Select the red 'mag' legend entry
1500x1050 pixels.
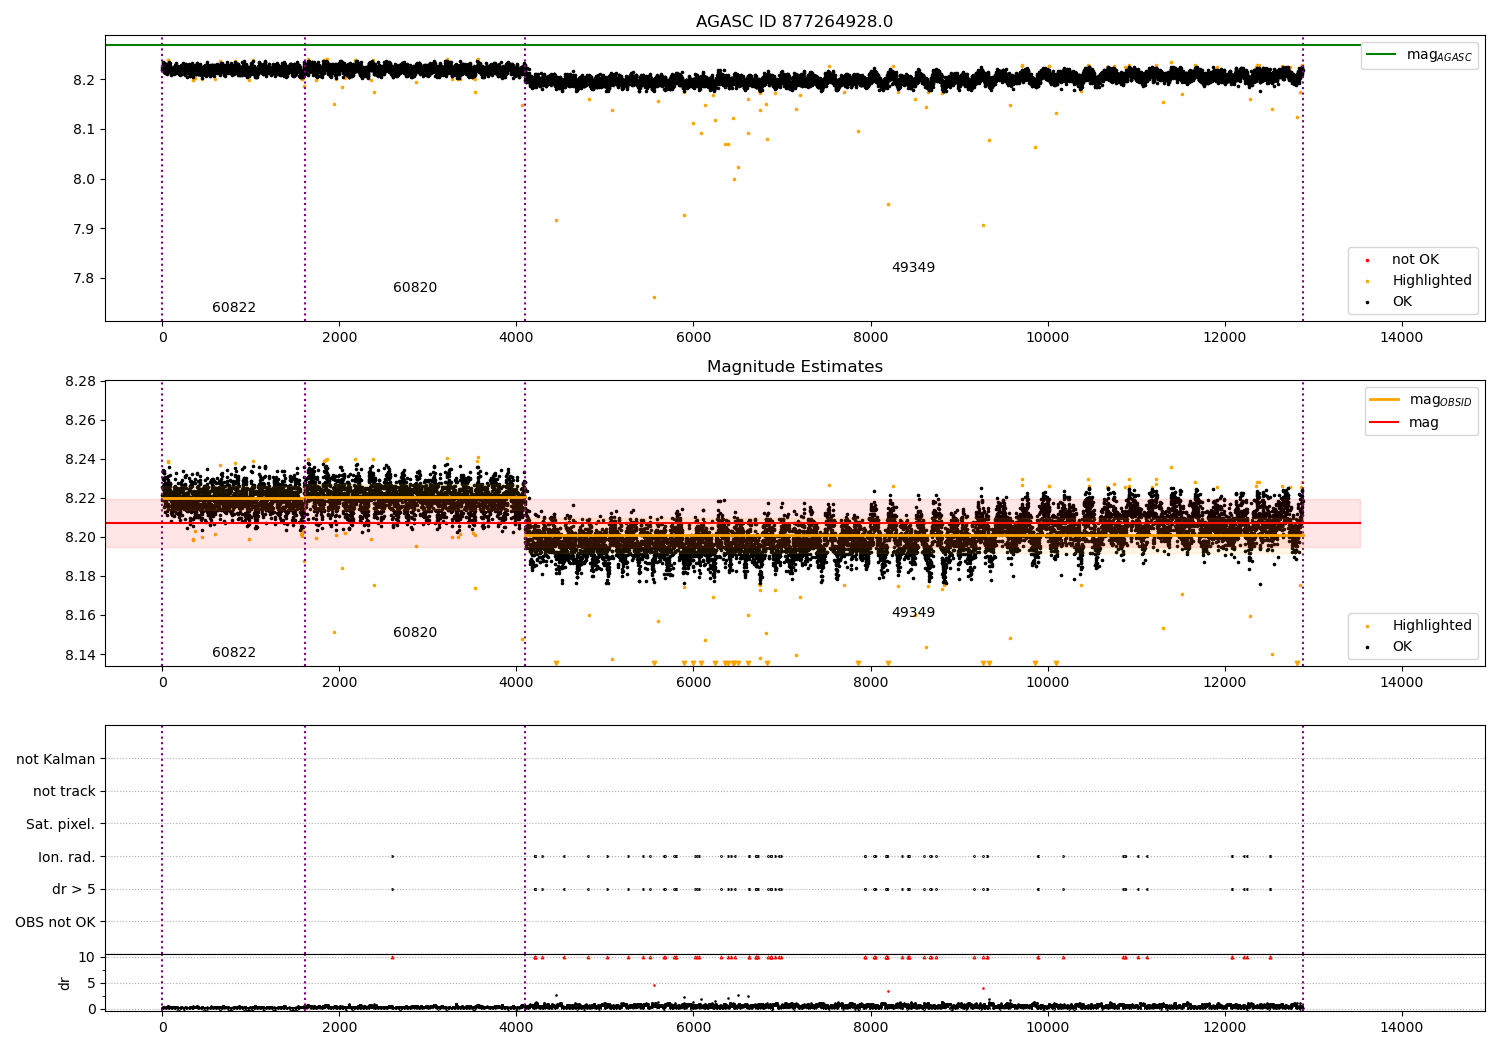click(x=1405, y=422)
